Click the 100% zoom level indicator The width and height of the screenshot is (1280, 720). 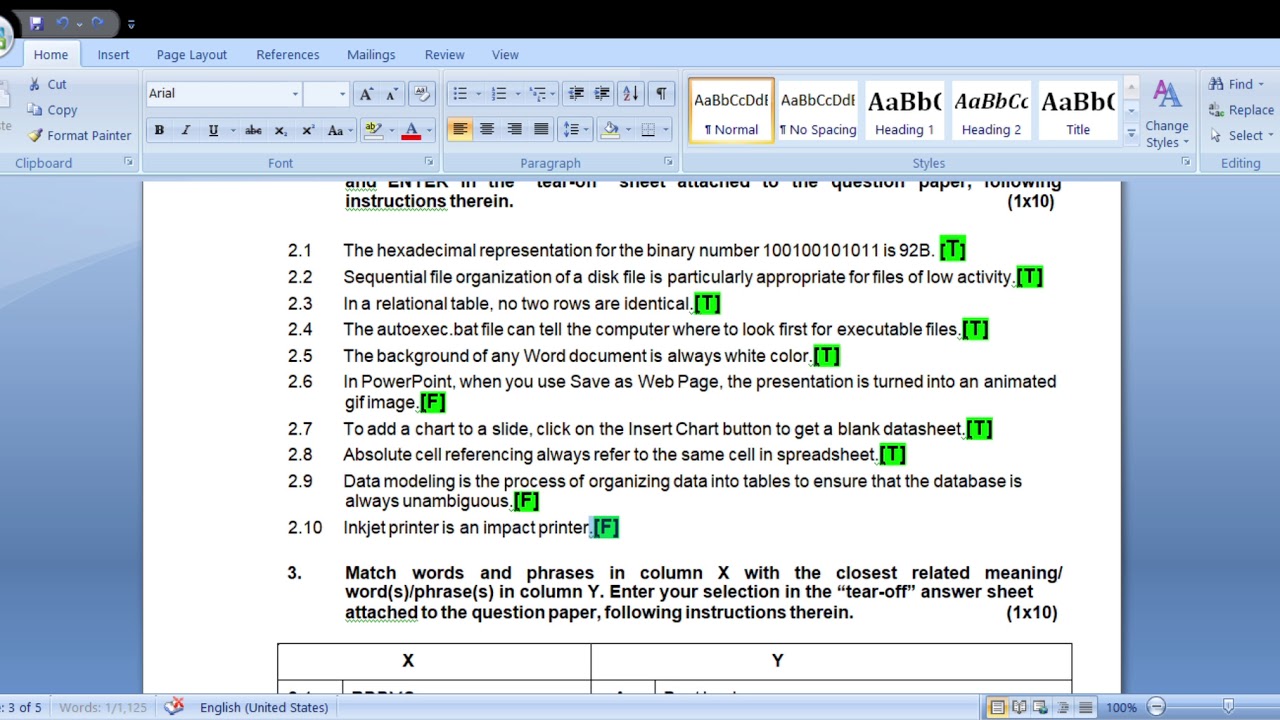click(x=1121, y=708)
